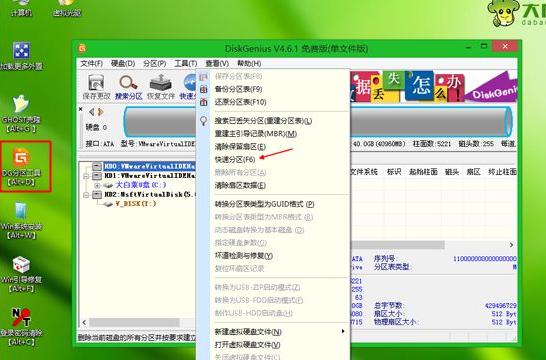Open the 工具(T) menu
546x360 pixels.
click(186, 63)
